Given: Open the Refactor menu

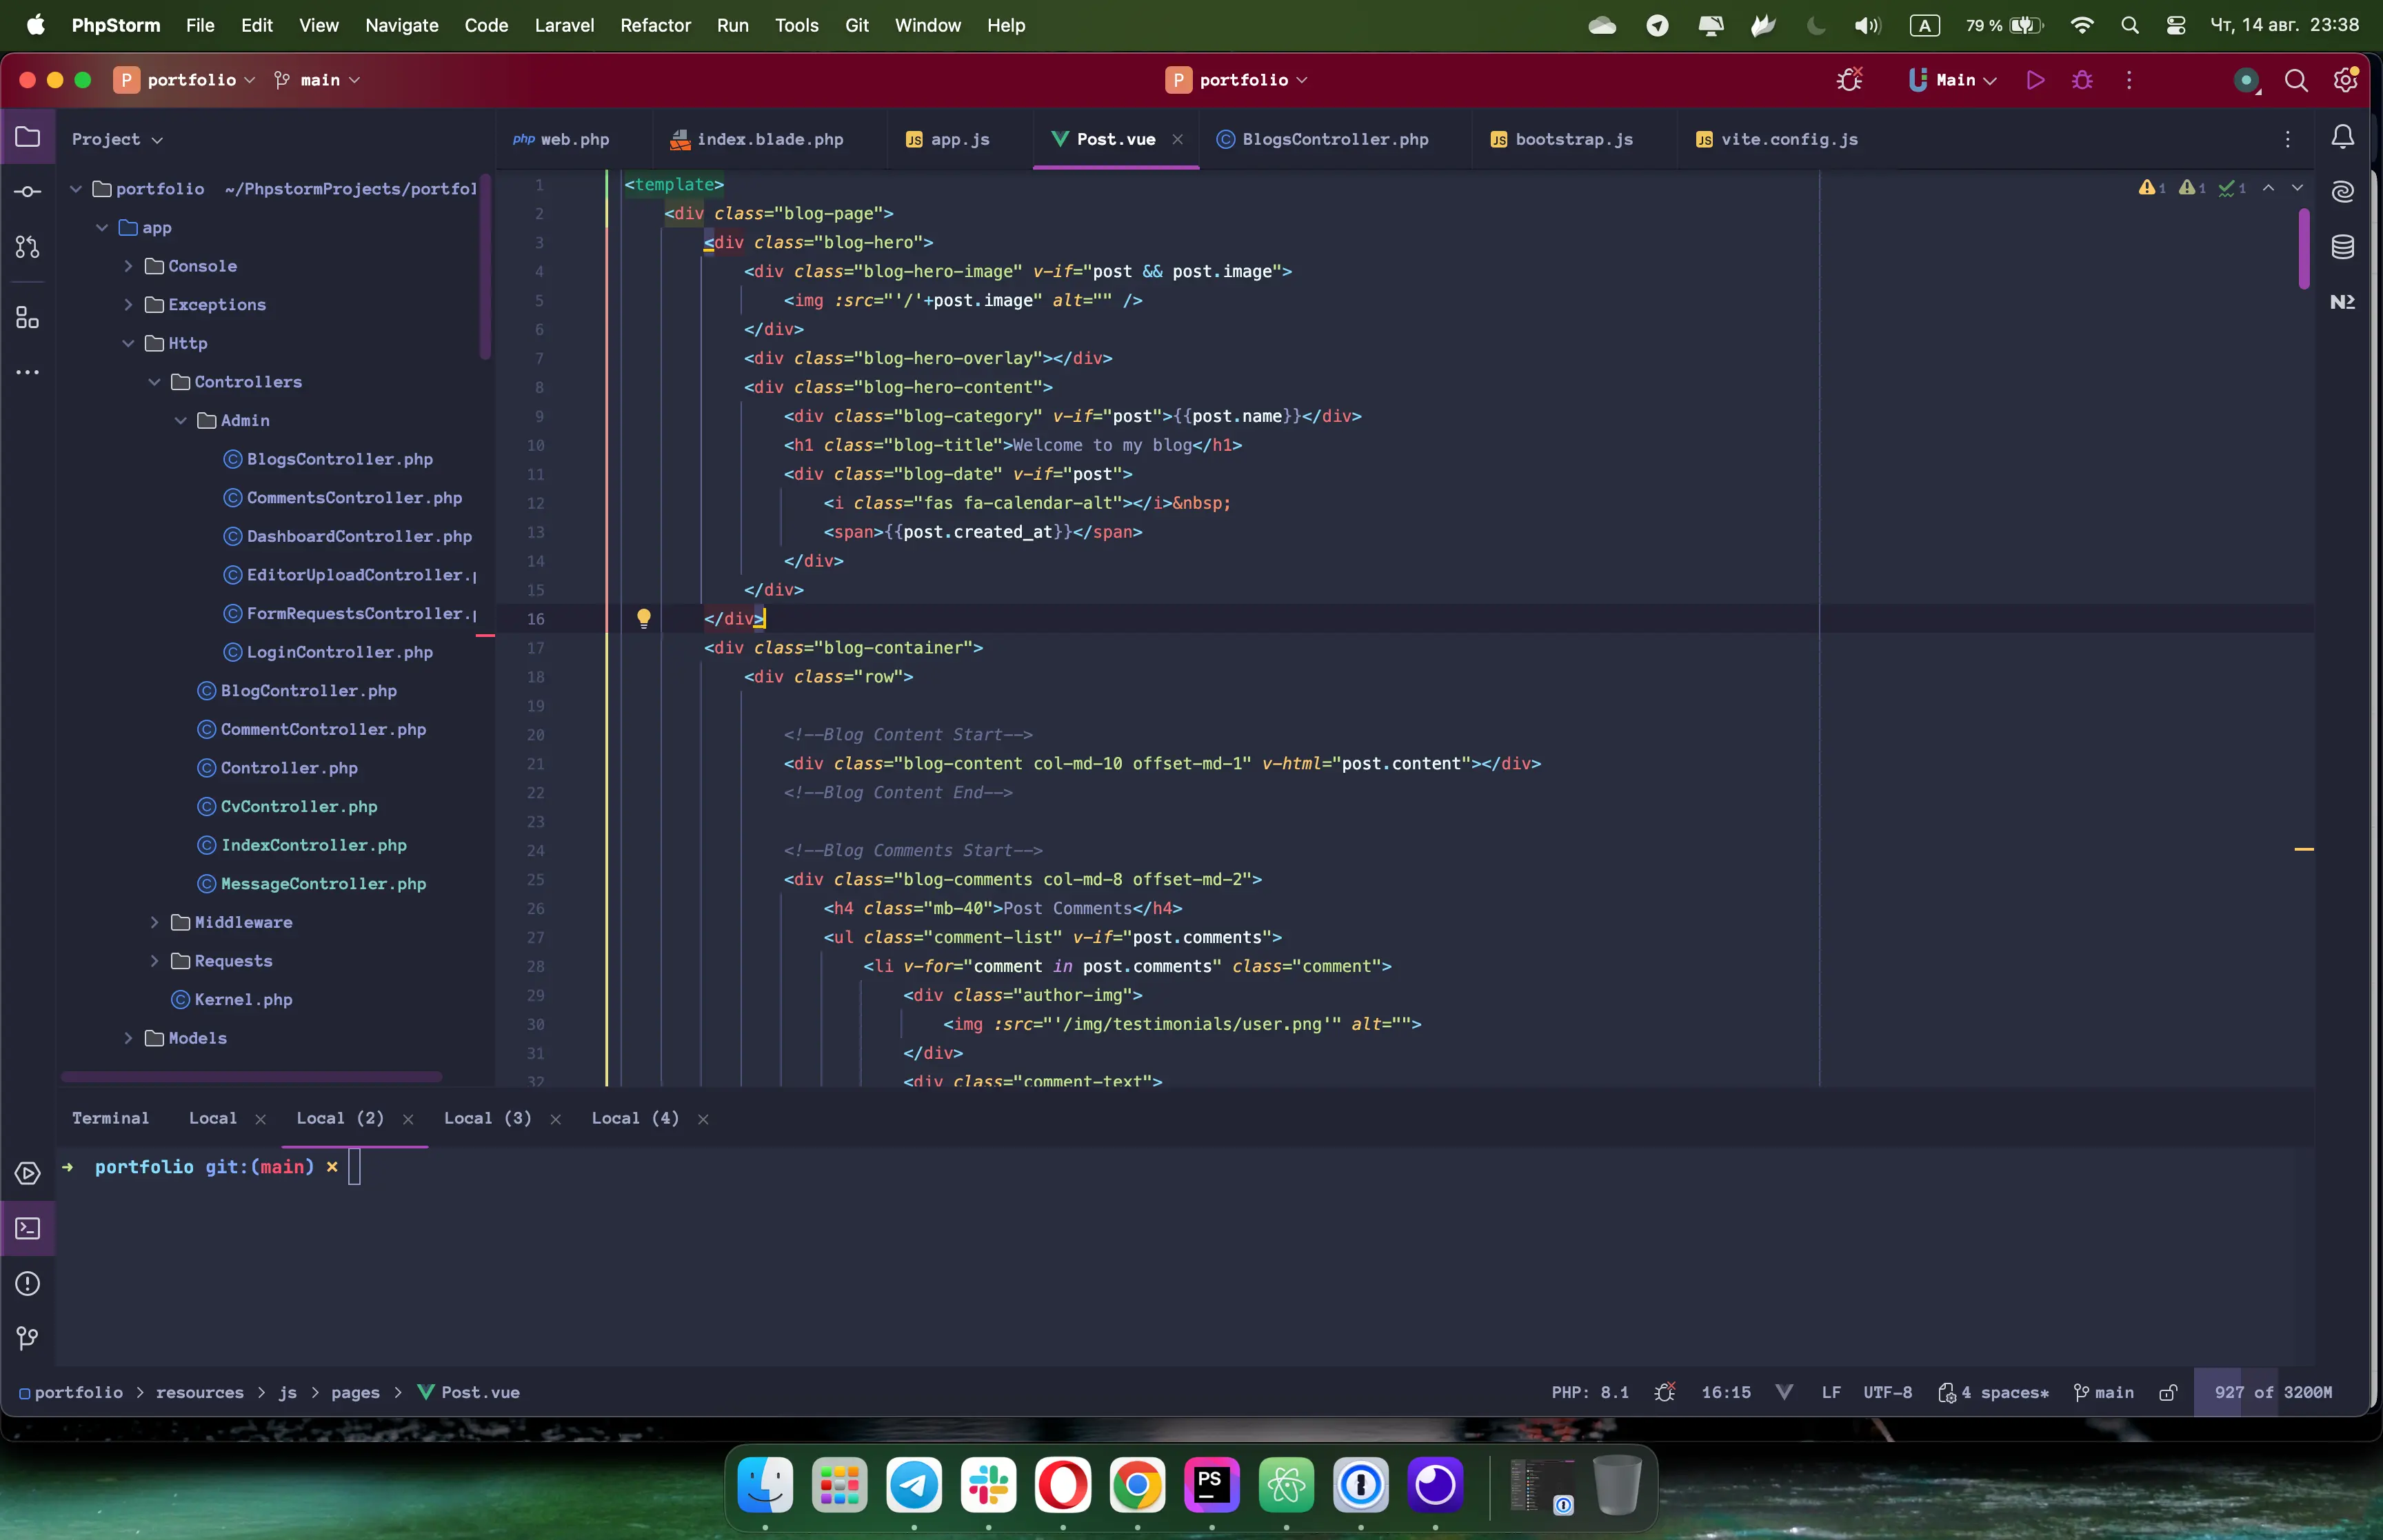Looking at the screenshot, I should point(655,25).
